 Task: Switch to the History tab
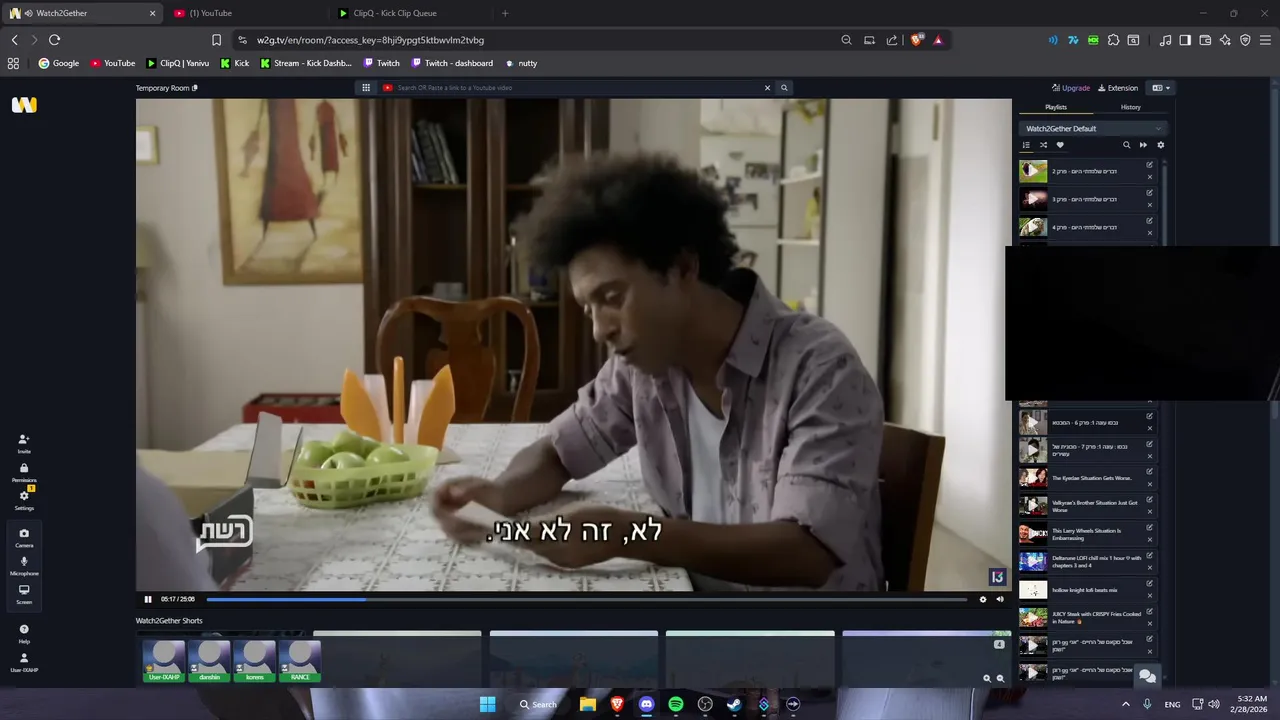(1130, 107)
